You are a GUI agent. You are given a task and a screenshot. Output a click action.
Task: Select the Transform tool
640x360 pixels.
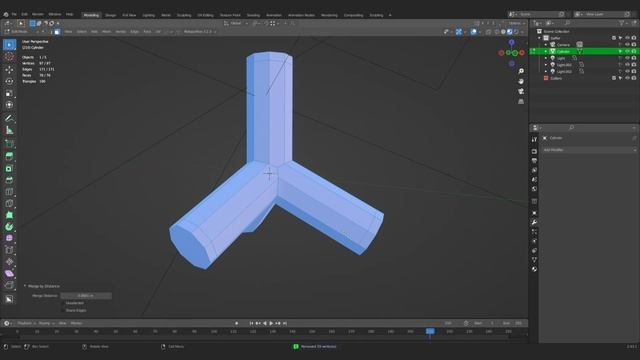coord(9,105)
